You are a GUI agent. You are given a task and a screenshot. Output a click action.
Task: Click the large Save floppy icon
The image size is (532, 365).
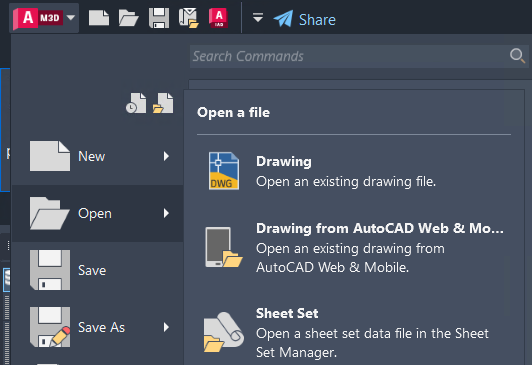[x=50, y=270]
